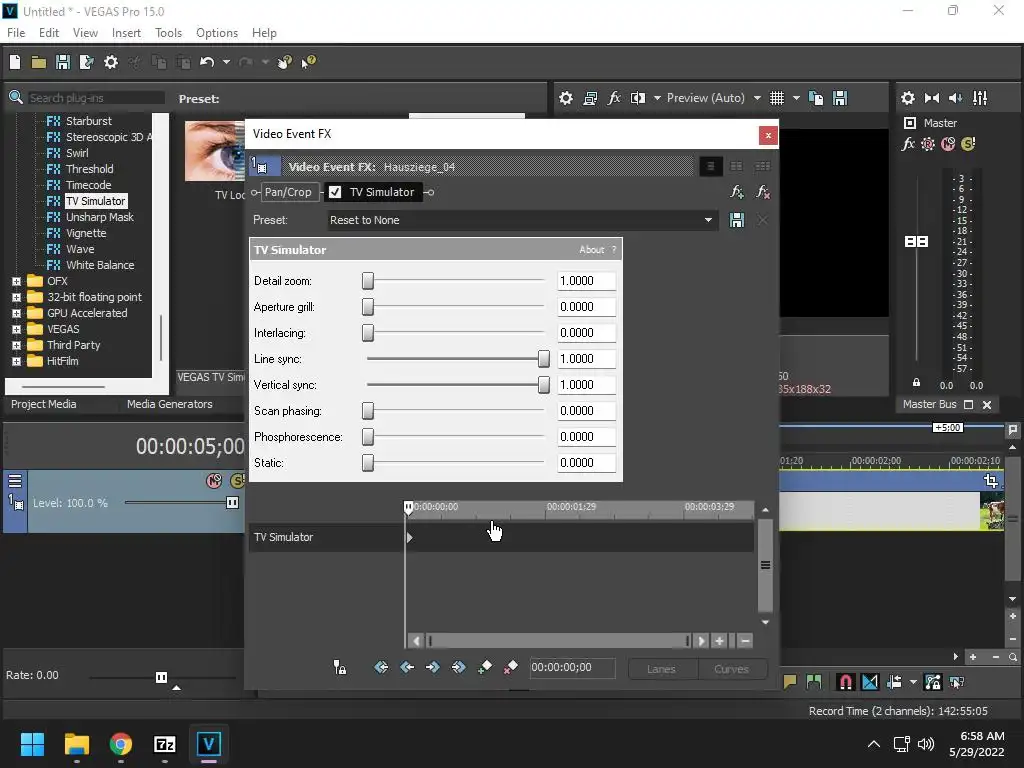Image resolution: width=1024 pixels, height=768 pixels.
Task: Click the video track Level slider handle
Action: pos(232,503)
